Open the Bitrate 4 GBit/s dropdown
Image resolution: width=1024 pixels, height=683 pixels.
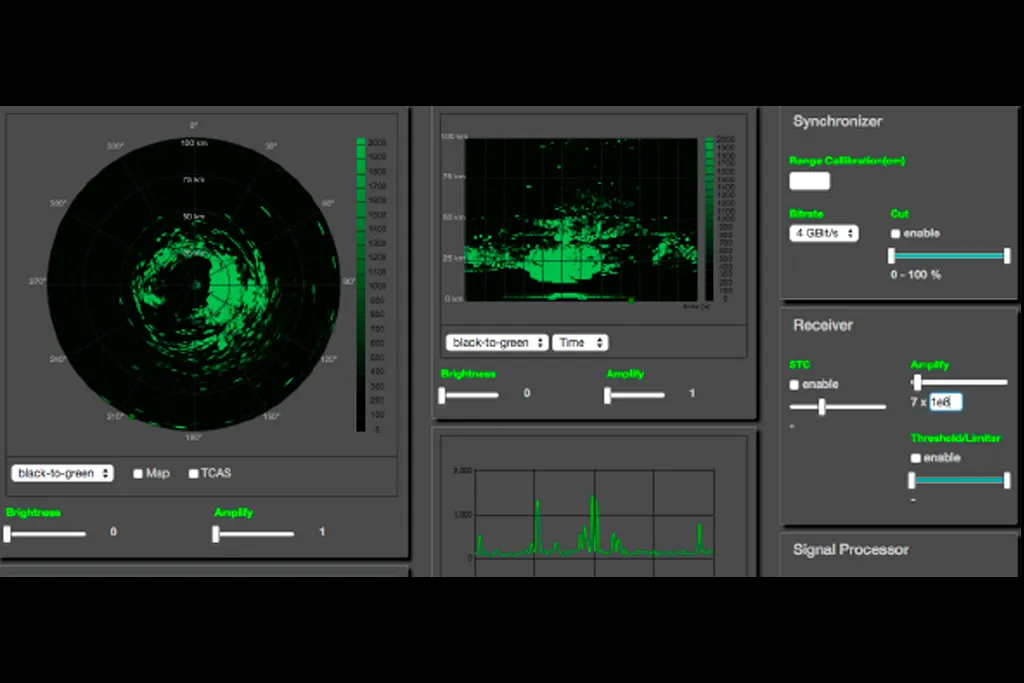click(x=823, y=233)
